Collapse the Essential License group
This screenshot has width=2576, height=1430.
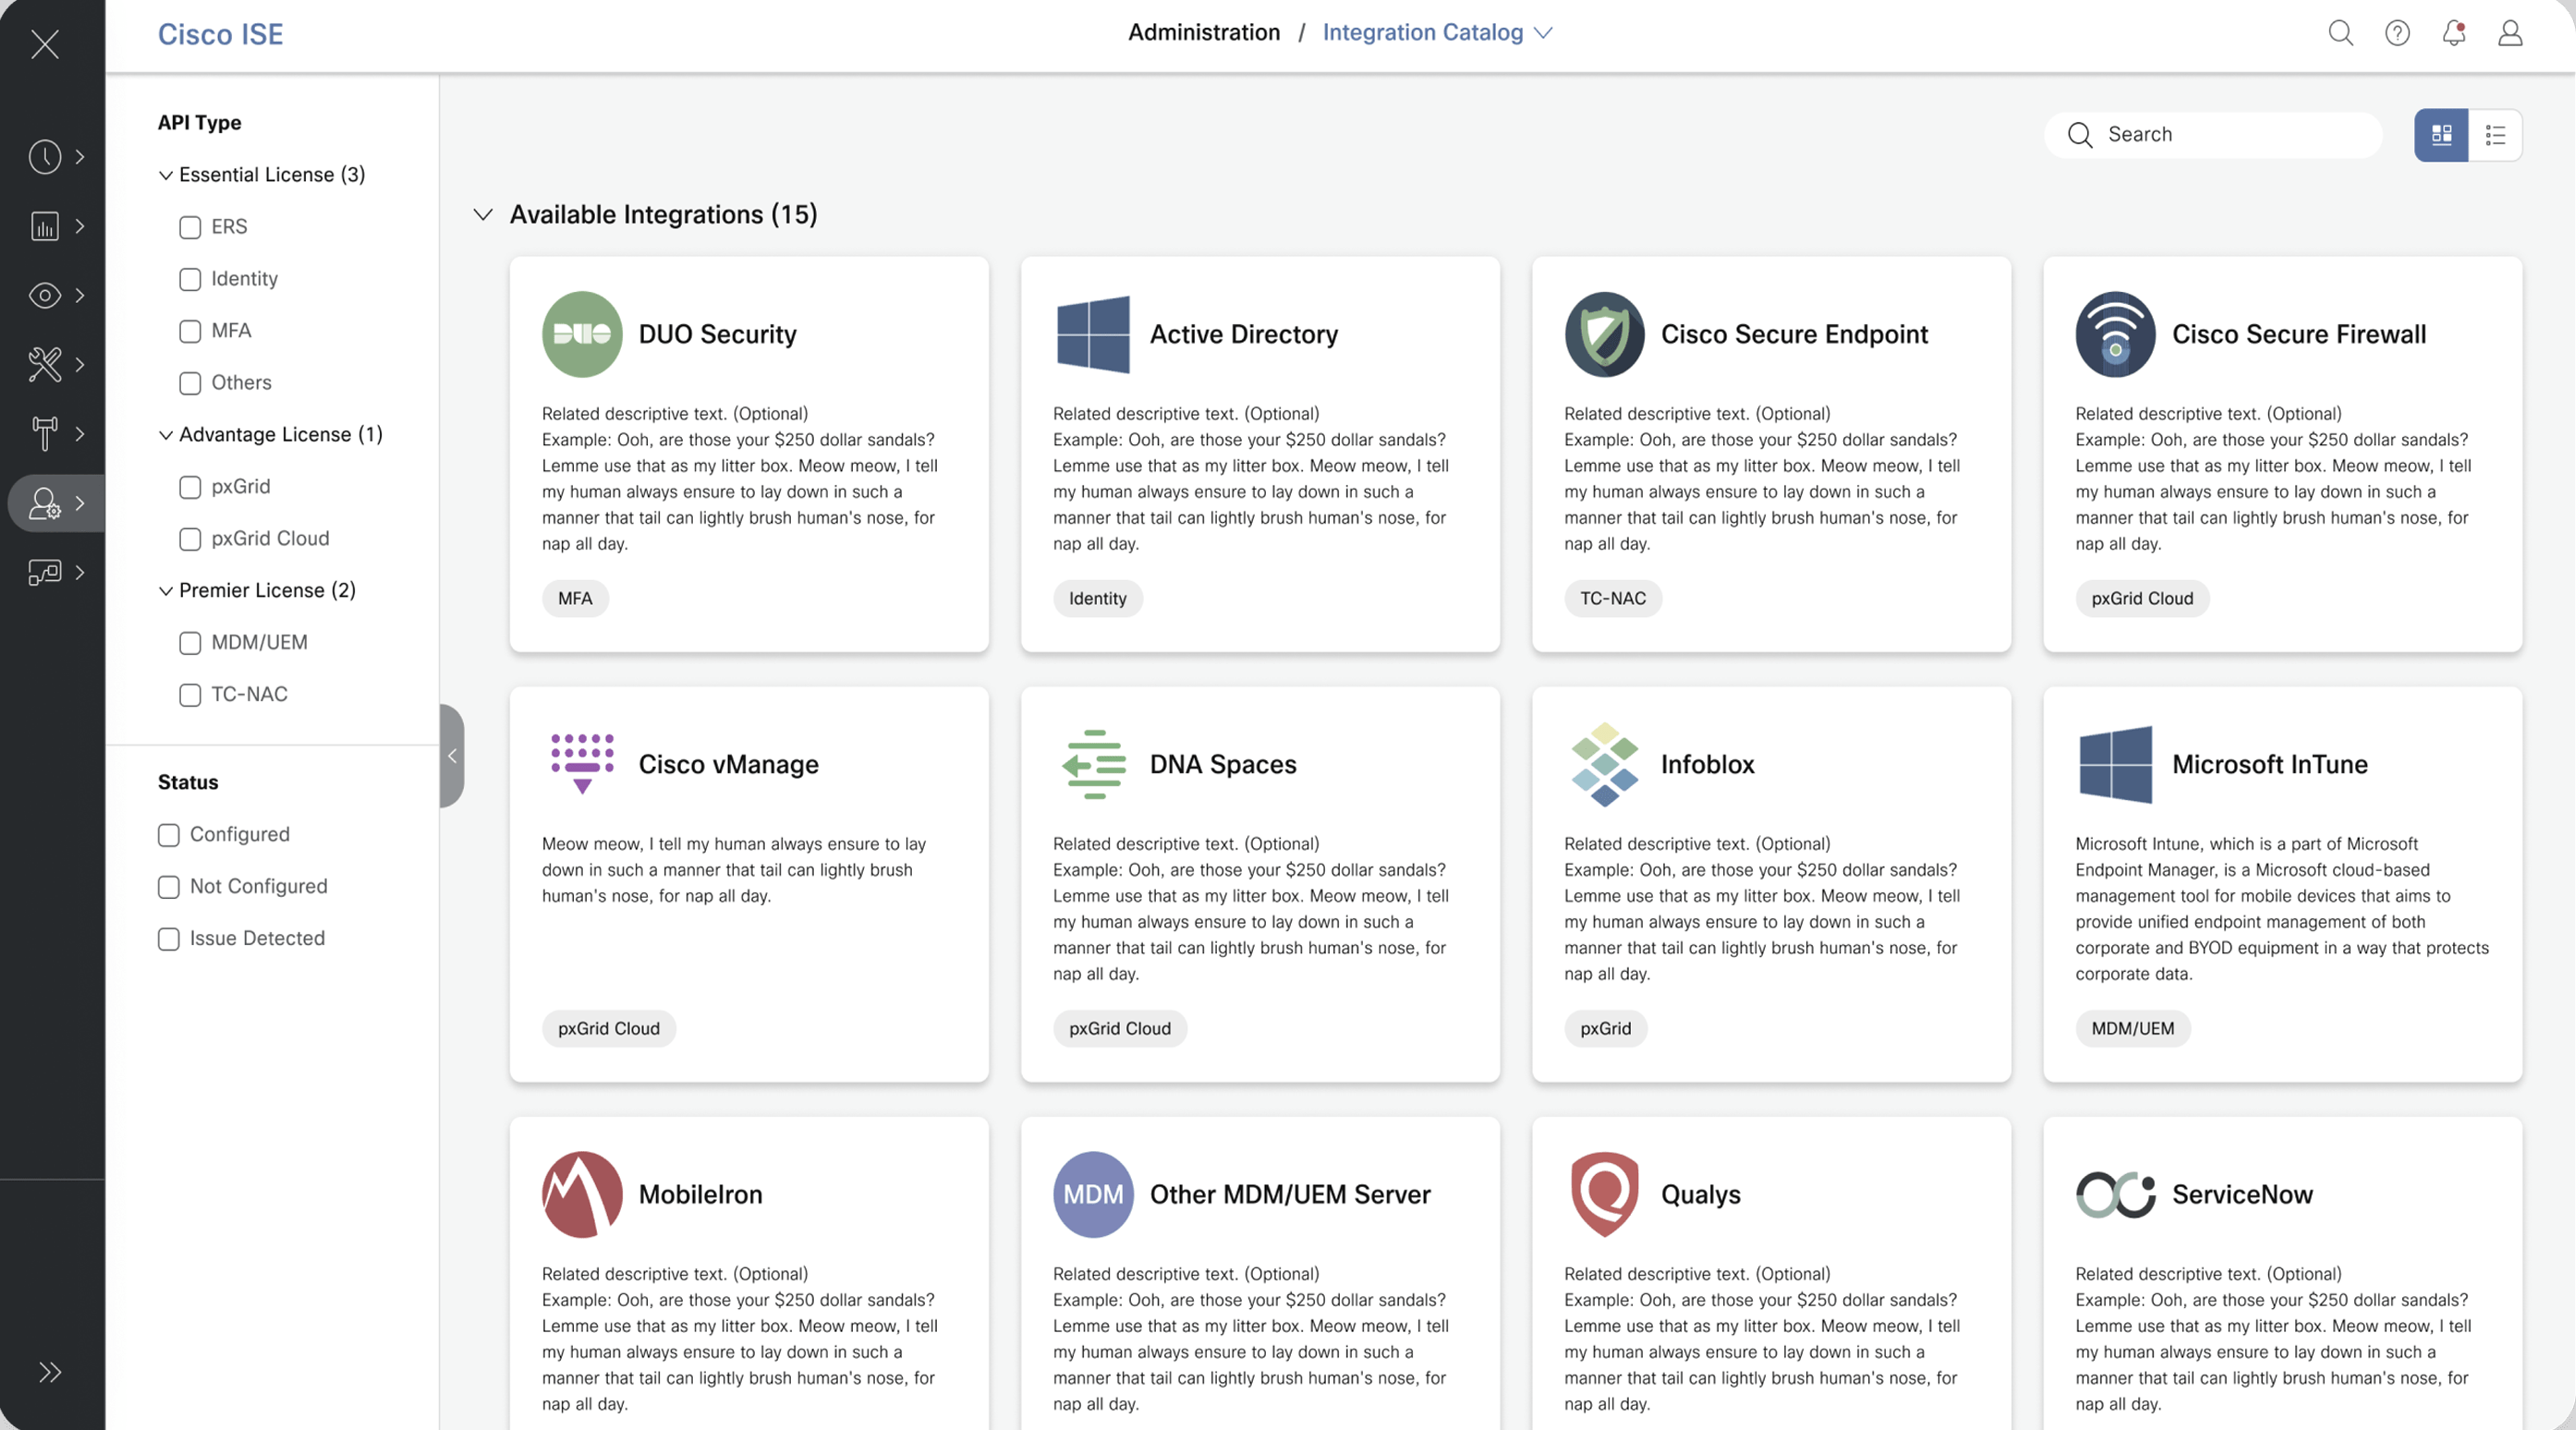(x=166, y=175)
